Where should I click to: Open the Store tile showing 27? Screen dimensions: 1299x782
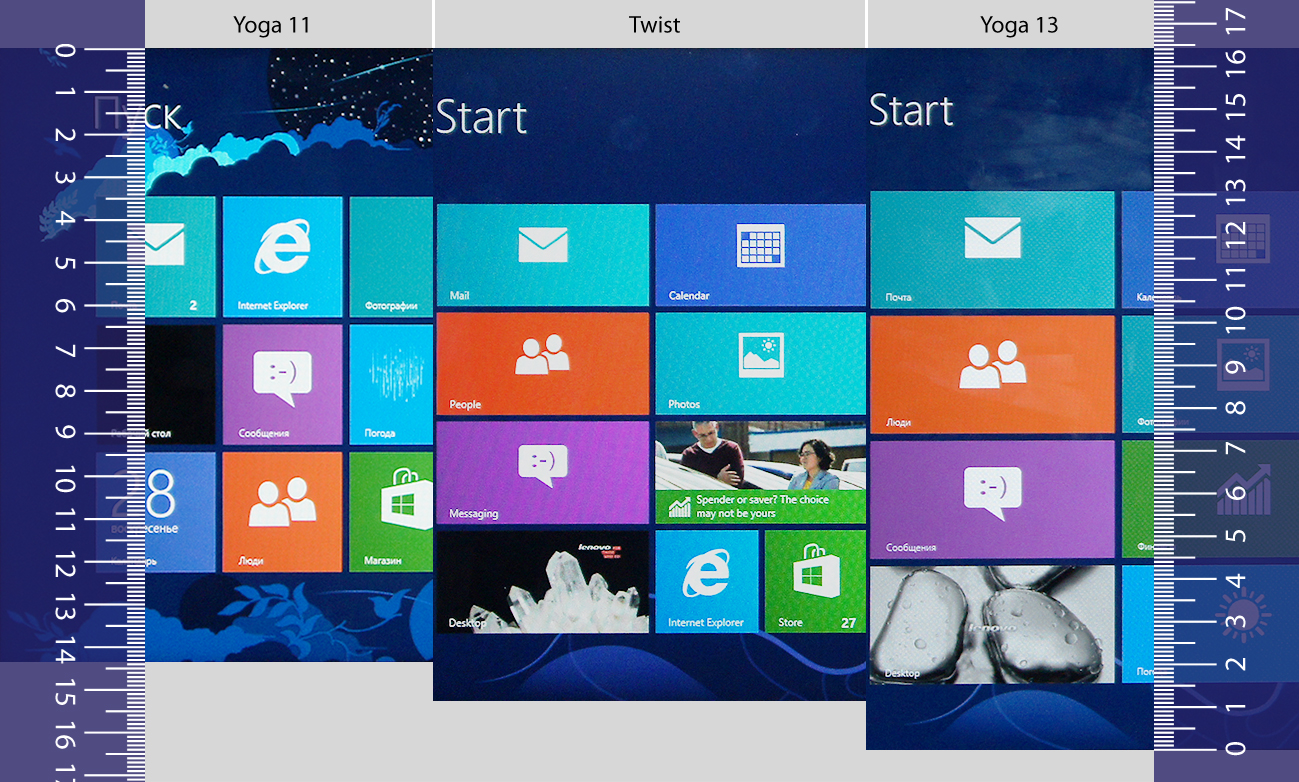[815, 582]
